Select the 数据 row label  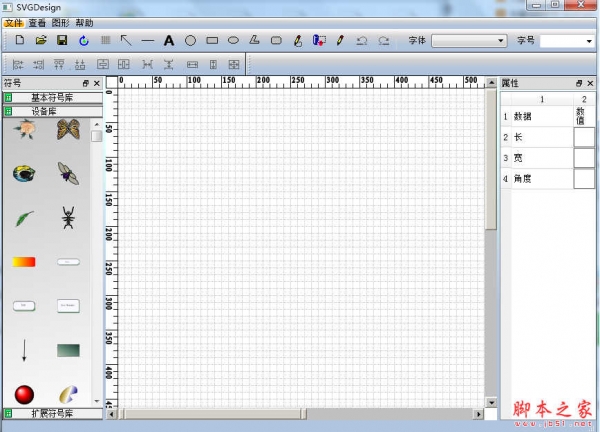pyautogui.click(x=523, y=116)
